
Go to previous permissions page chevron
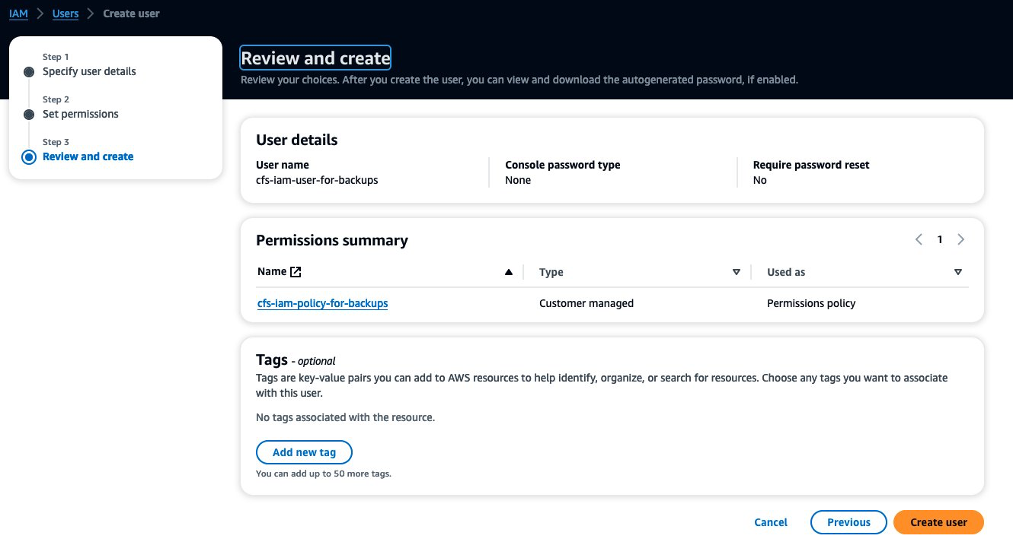point(919,240)
